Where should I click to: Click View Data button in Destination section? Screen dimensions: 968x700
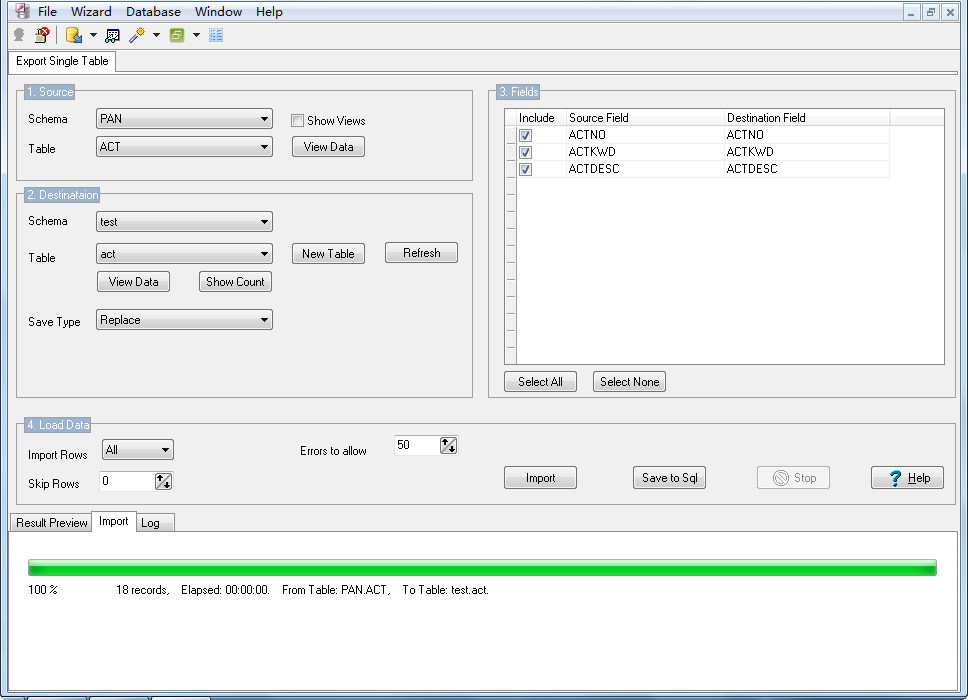133,282
